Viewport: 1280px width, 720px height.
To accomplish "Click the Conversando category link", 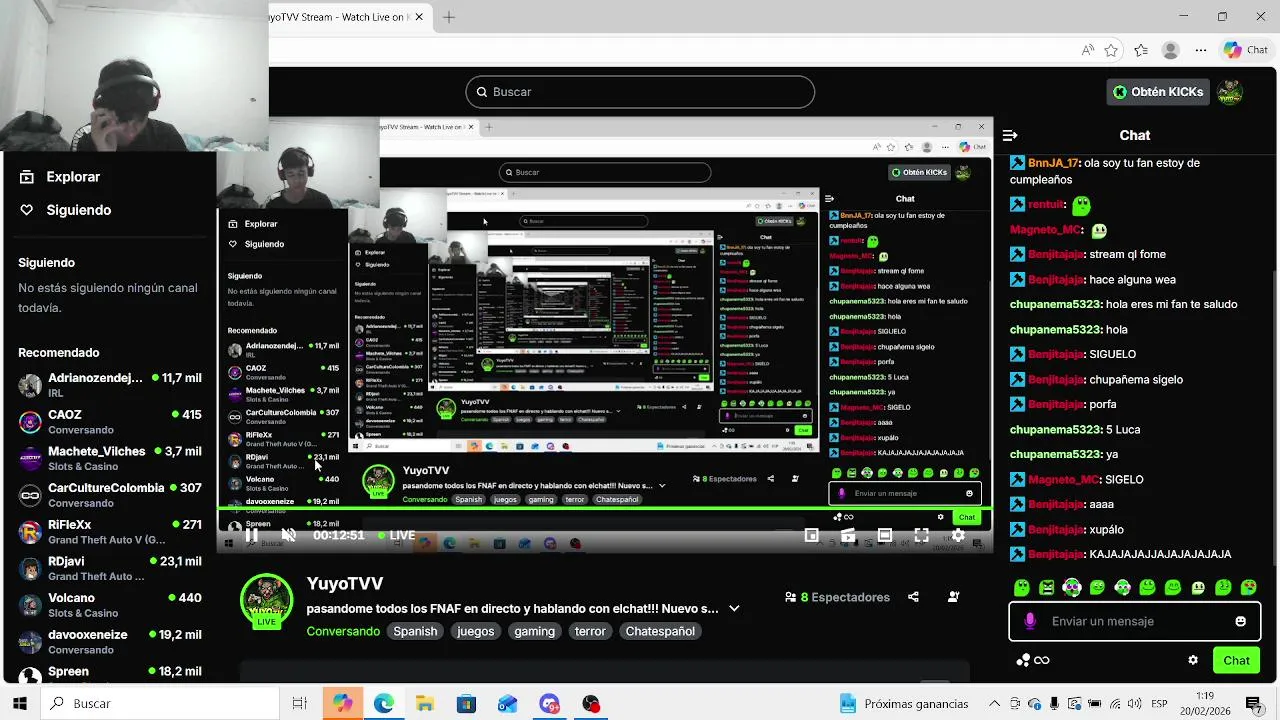I will click(x=343, y=631).
